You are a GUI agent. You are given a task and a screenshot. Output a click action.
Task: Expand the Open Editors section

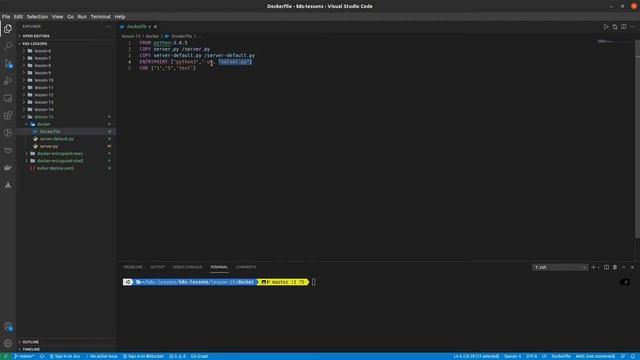(x=36, y=36)
